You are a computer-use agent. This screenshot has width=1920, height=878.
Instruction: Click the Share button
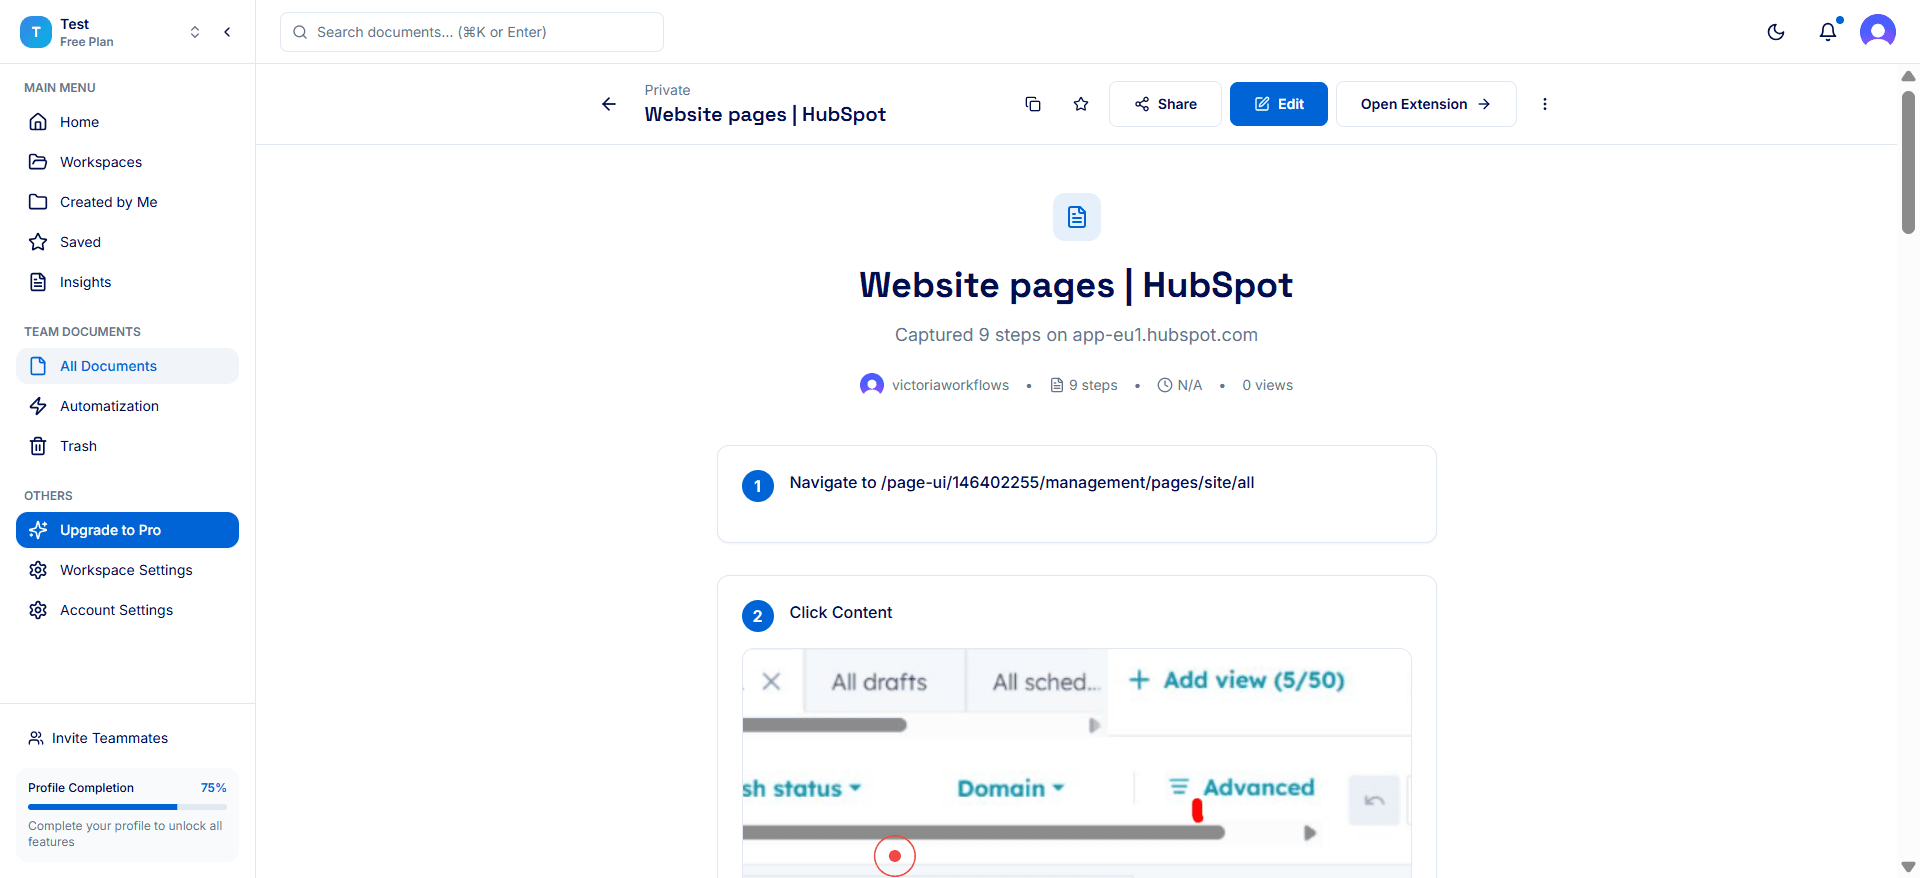(1165, 104)
